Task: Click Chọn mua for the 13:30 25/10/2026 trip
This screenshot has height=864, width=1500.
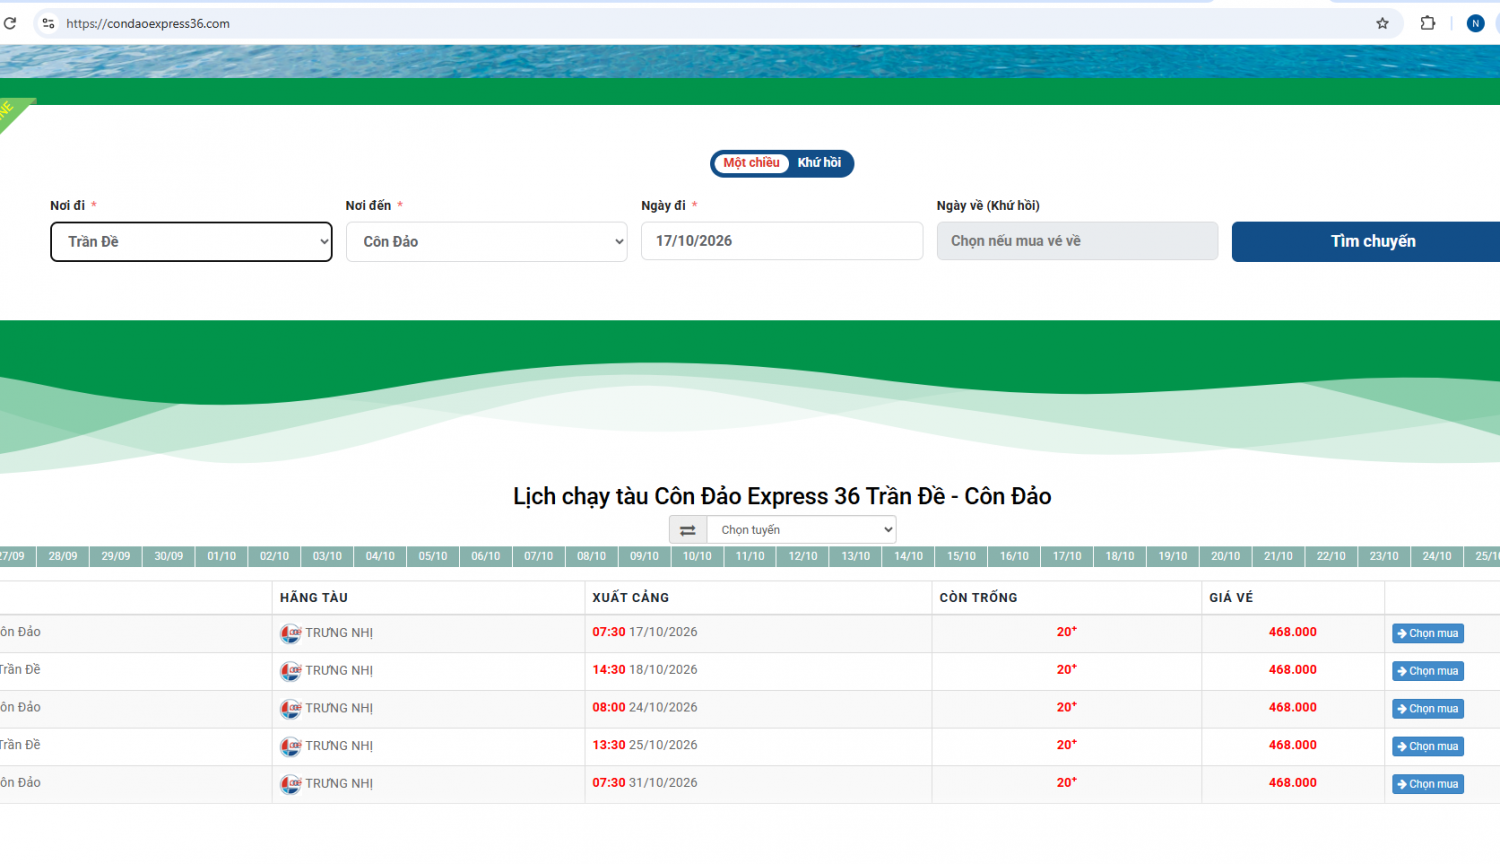Action: [1428, 747]
